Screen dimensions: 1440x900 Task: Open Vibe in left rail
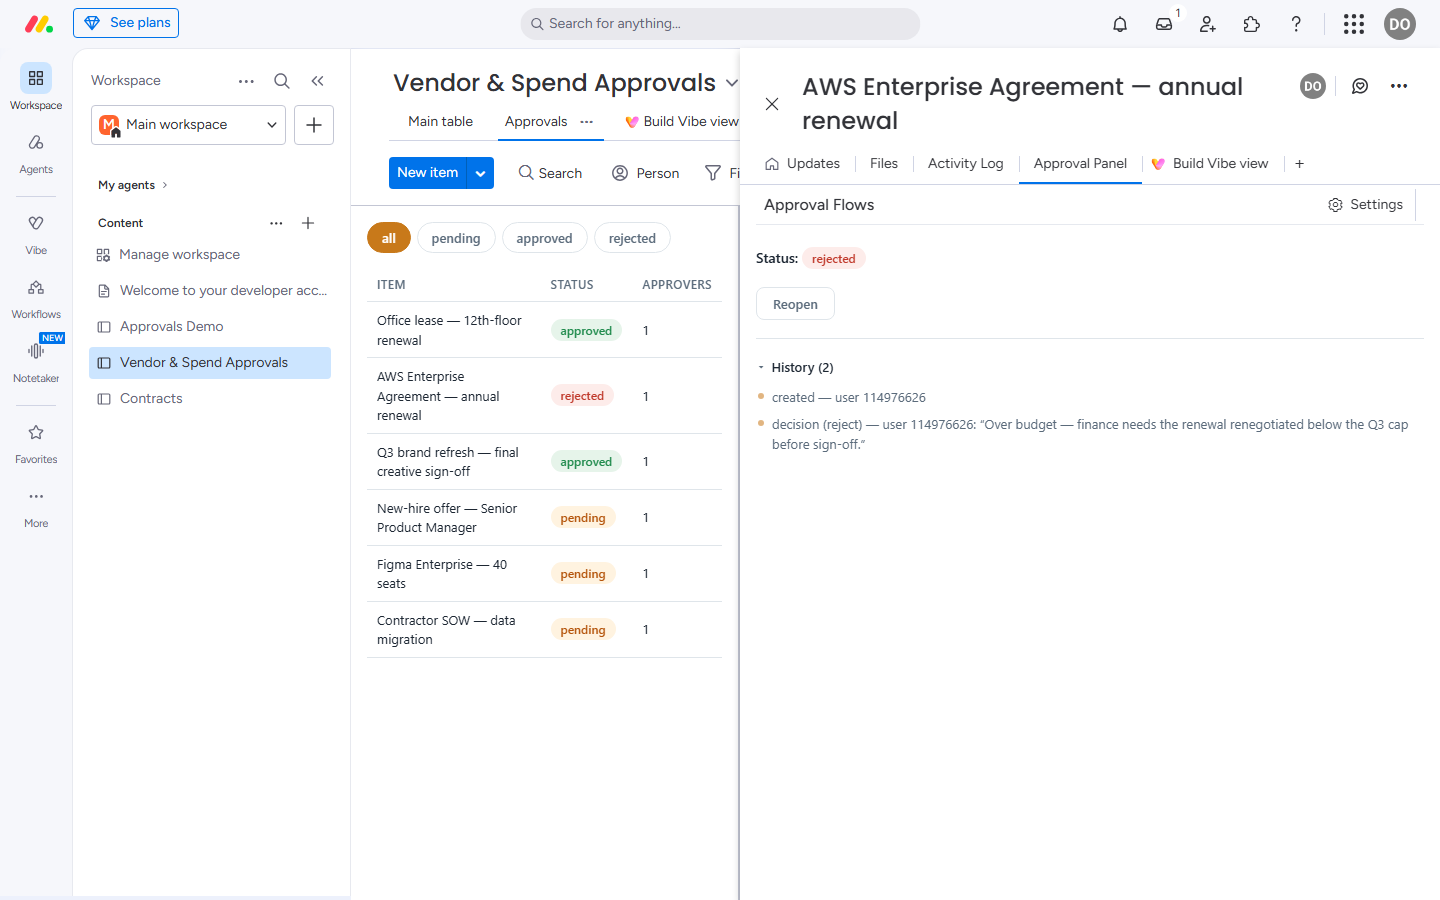[x=36, y=235]
